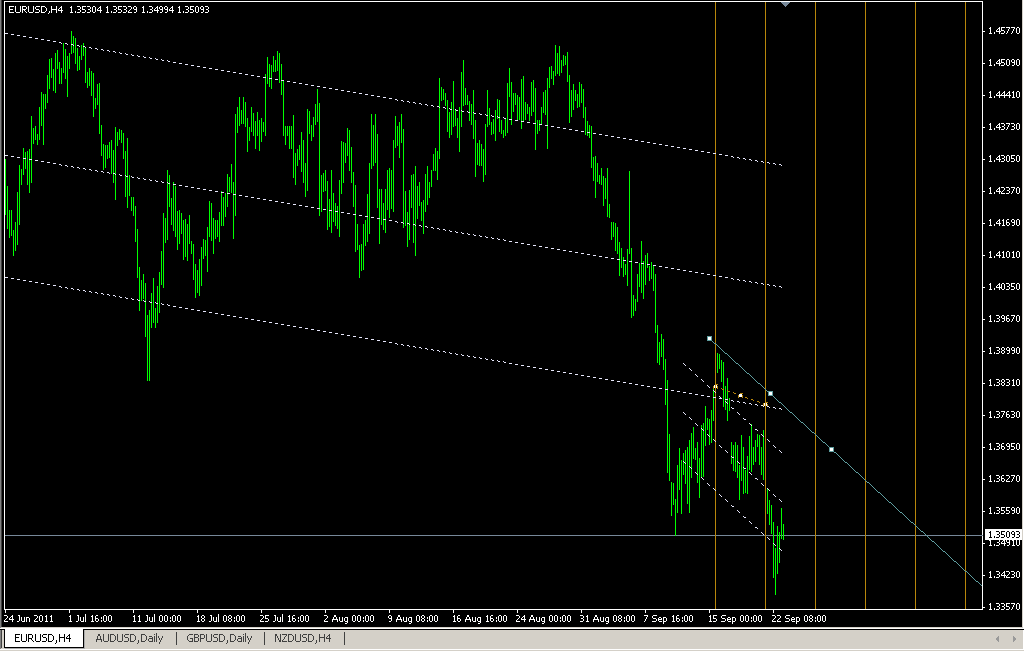Click the 1.34230 price axis label
Viewport: 1024px width, 651px height.
coord(1004,575)
